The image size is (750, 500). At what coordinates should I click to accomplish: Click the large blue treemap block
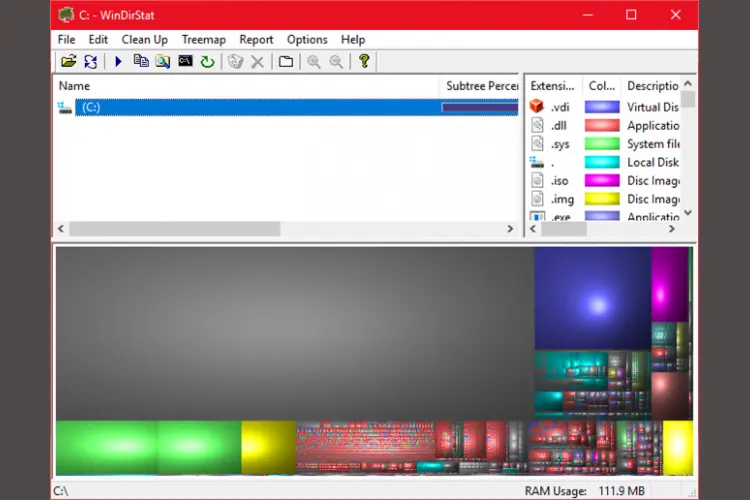point(593,299)
